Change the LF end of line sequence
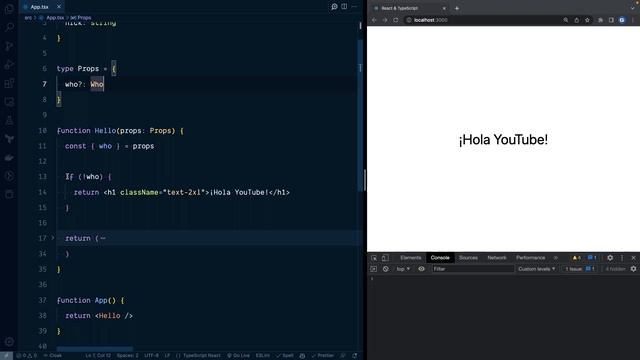This screenshot has width=640, height=360. tap(167, 356)
